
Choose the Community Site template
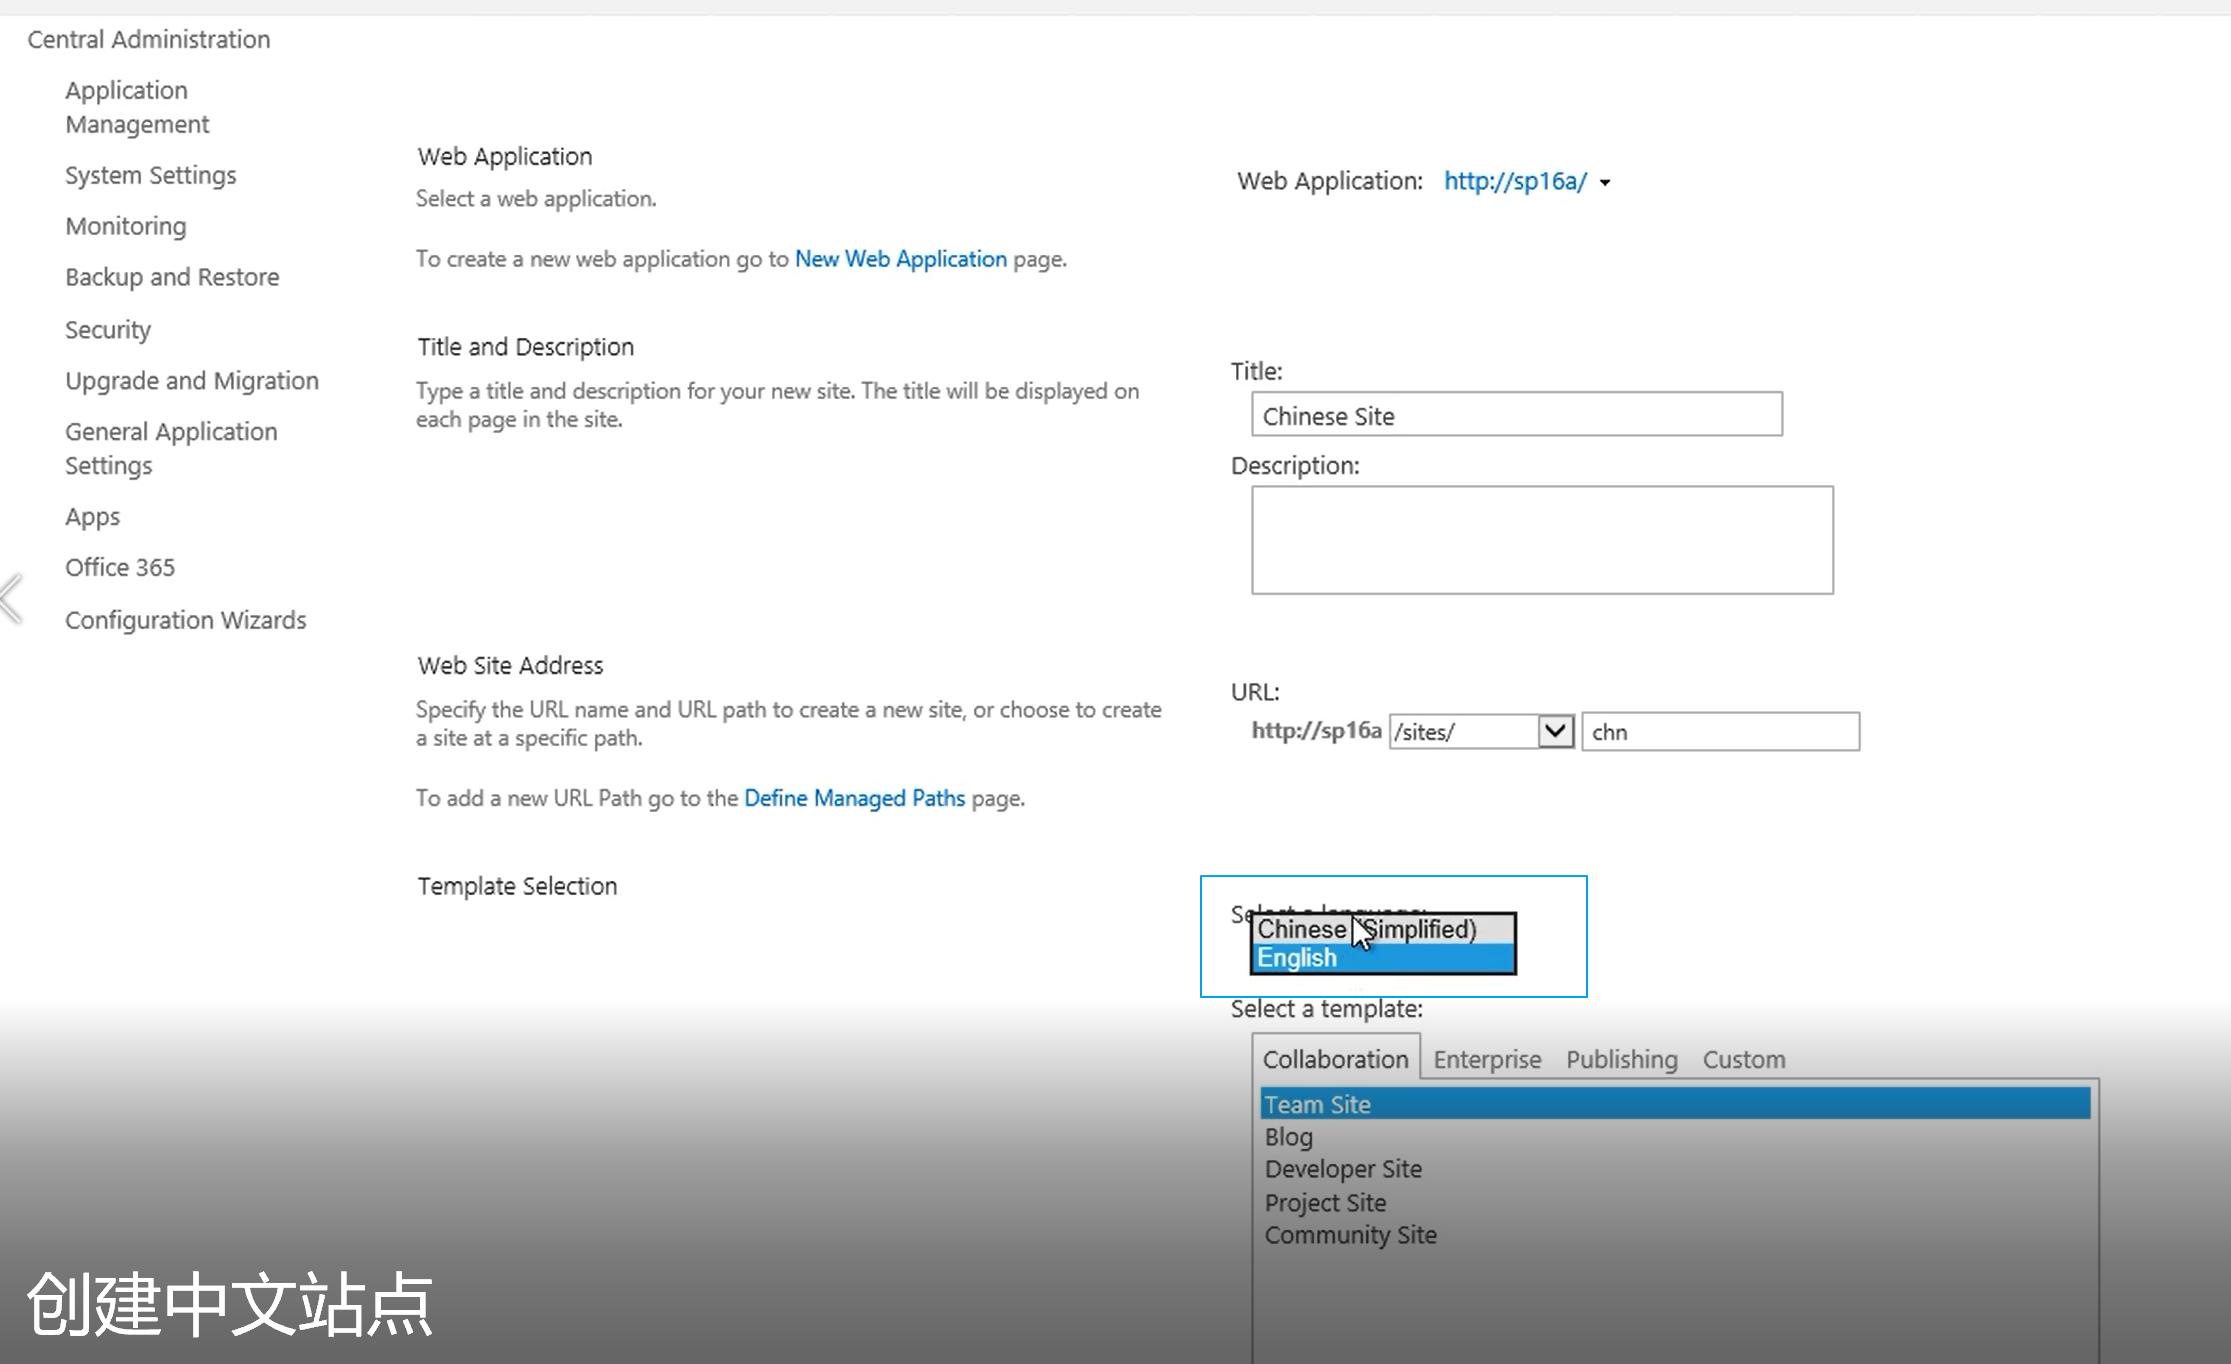pyautogui.click(x=1350, y=1235)
